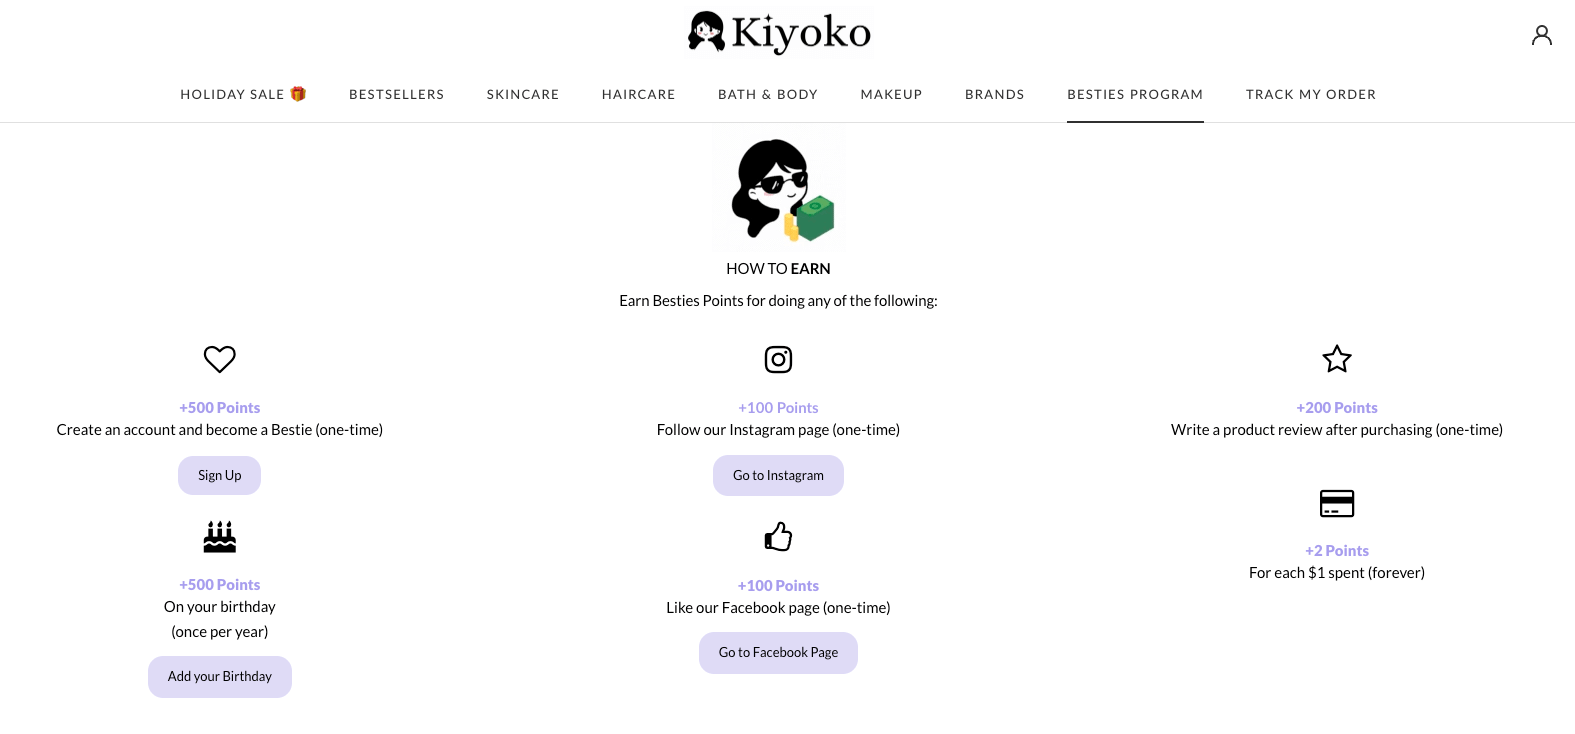The width and height of the screenshot is (1575, 734).
Task: Open the account profile icon
Action: click(1541, 34)
